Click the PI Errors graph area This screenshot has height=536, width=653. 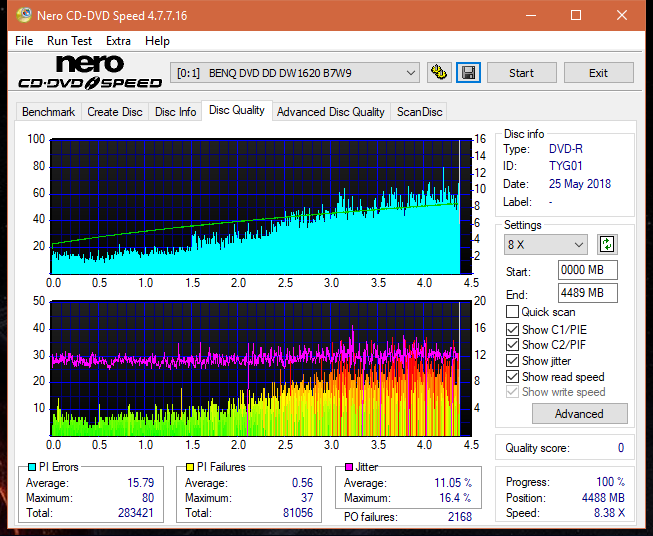(261, 206)
